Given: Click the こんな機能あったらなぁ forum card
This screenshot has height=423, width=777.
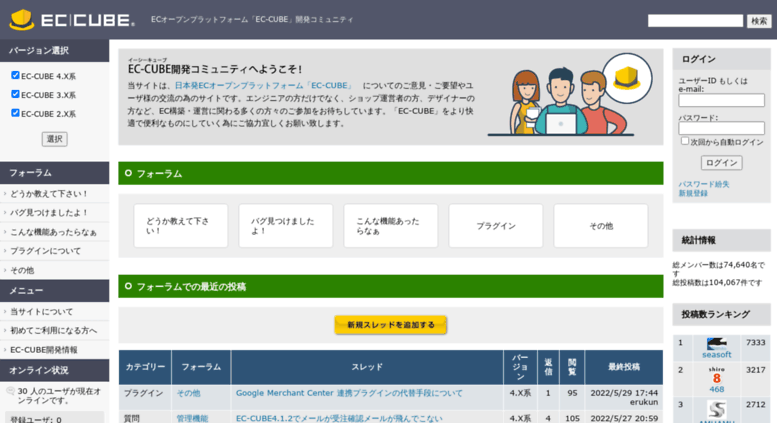Looking at the screenshot, I should coord(391,226).
